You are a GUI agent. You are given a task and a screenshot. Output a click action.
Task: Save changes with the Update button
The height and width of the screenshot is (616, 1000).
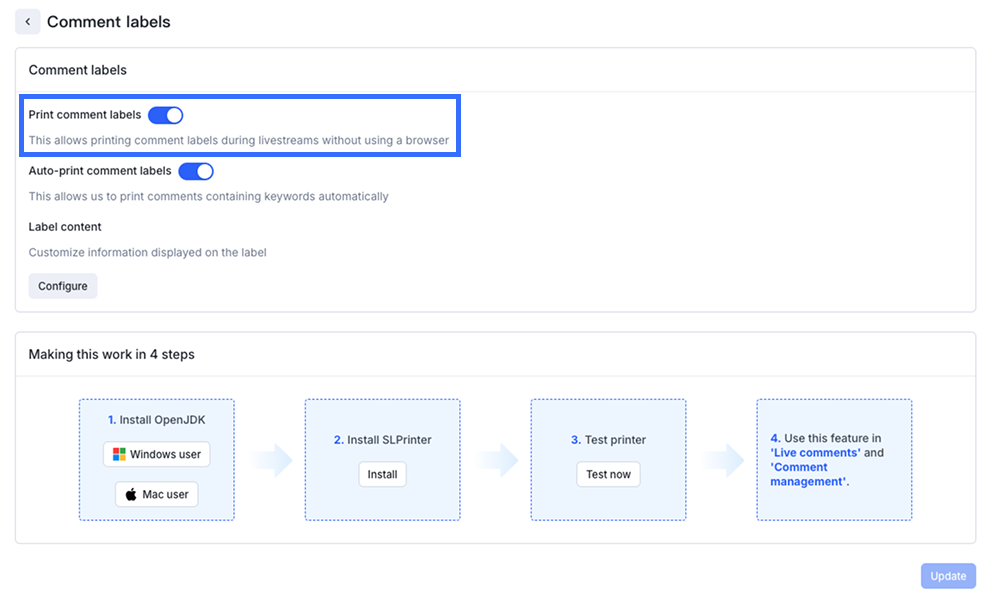[948, 576]
